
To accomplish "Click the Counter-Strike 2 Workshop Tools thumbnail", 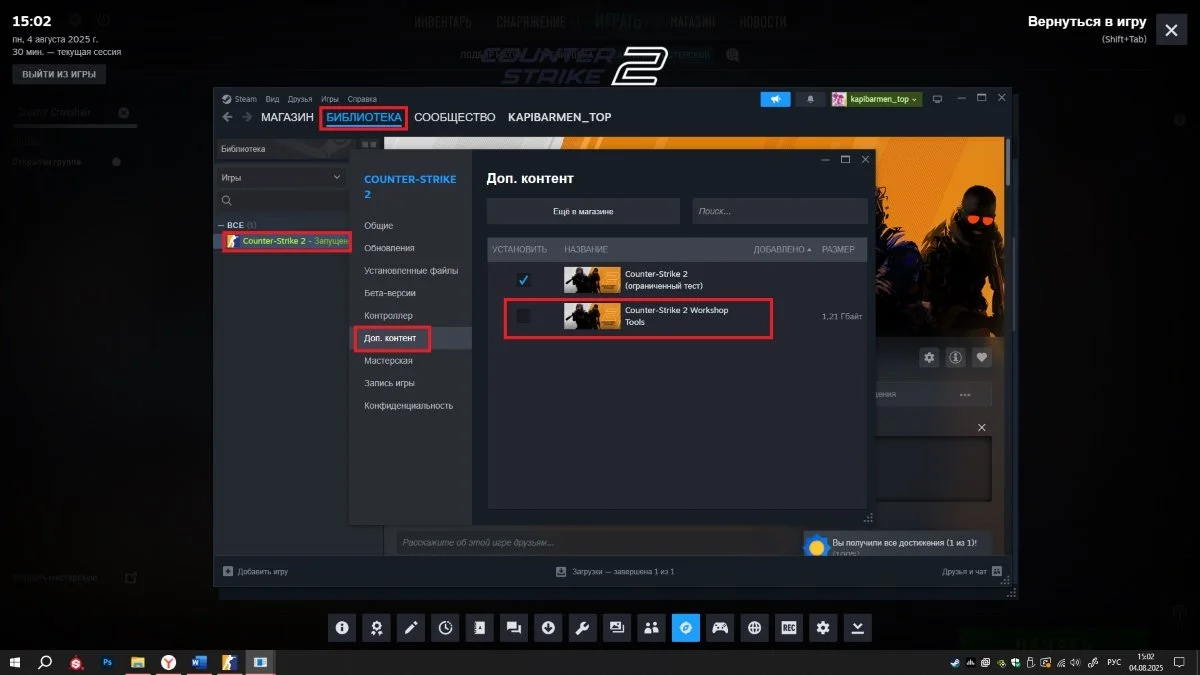I will 592,317.
